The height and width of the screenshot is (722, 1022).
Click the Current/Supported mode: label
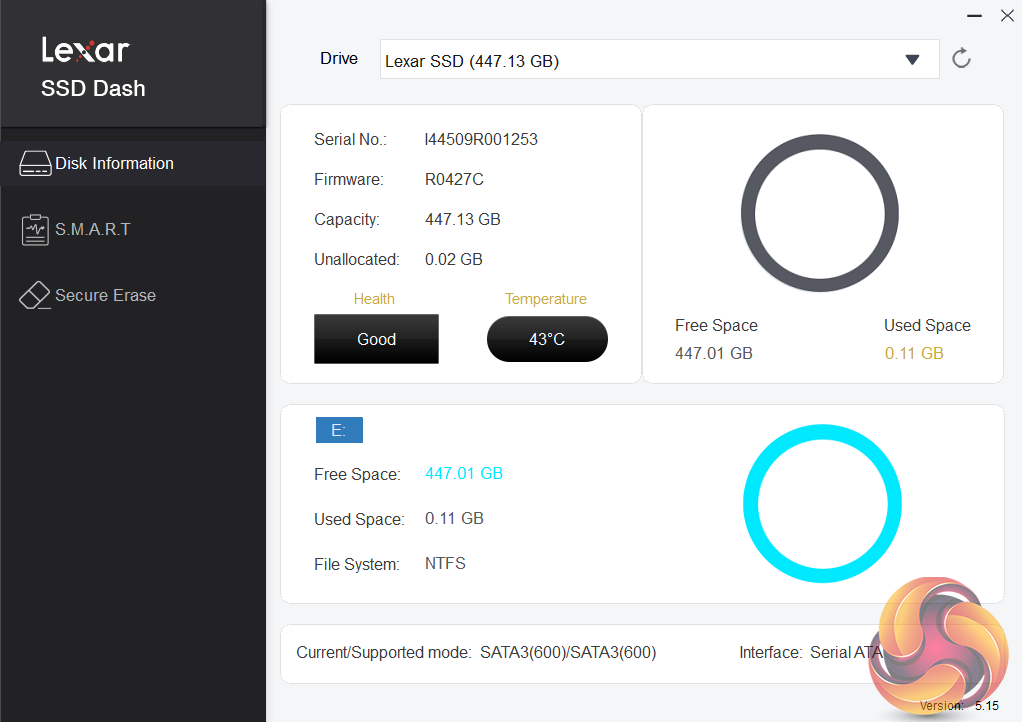pyautogui.click(x=384, y=652)
